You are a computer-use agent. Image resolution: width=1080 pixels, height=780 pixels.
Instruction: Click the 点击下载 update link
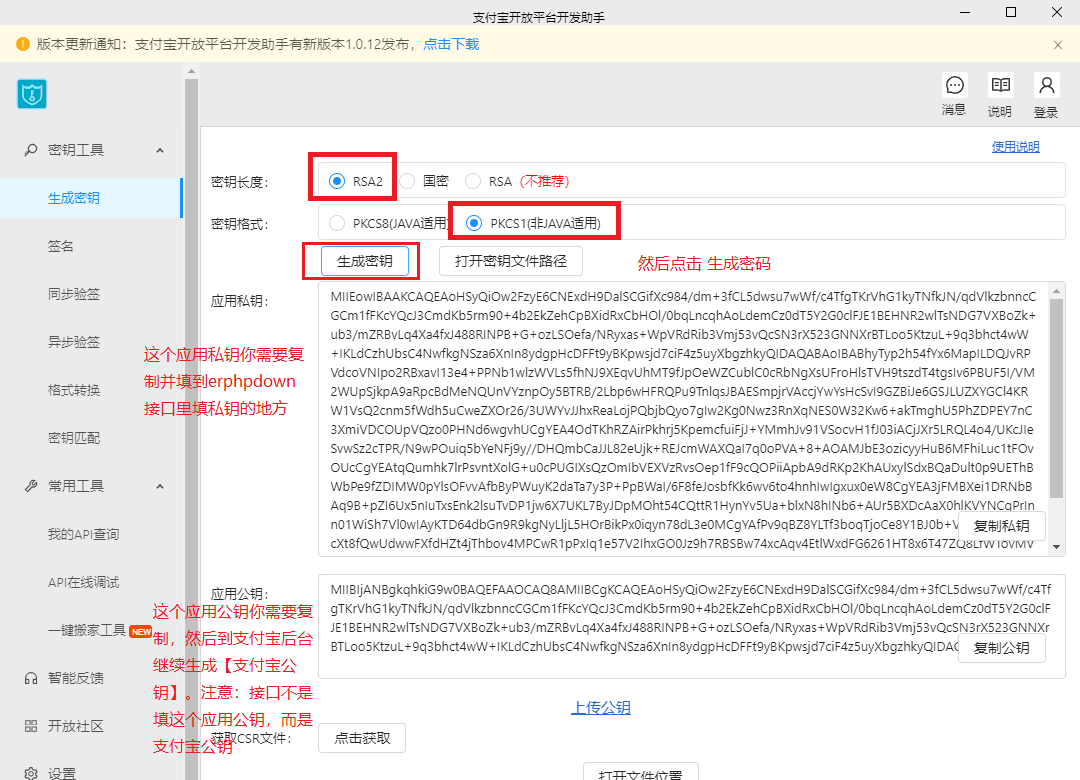(451, 44)
